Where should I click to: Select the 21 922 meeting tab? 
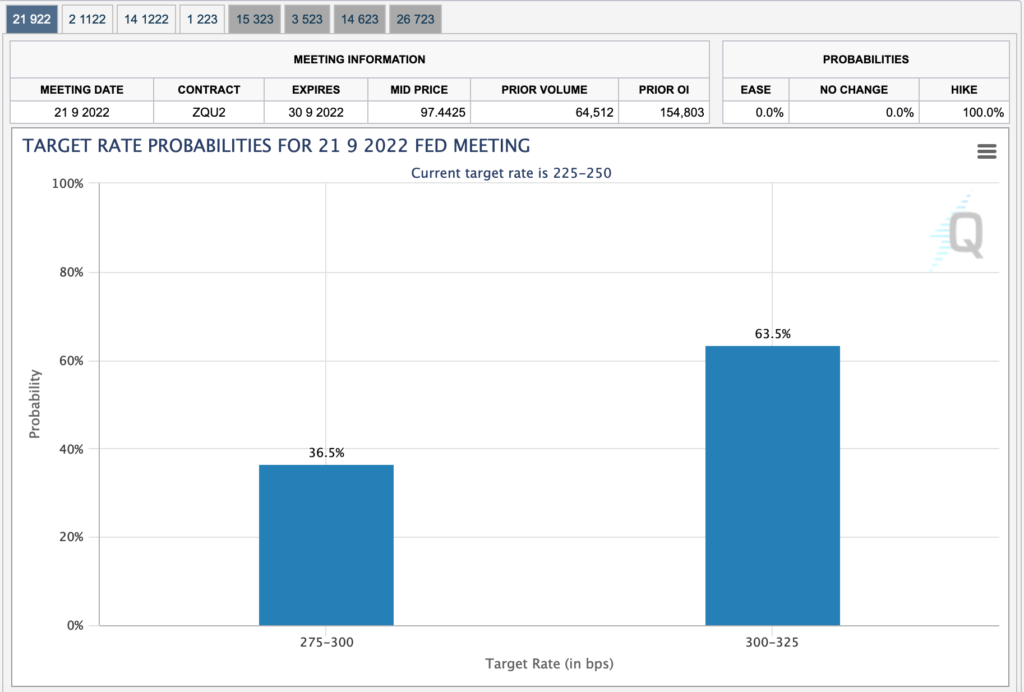pyautogui.click(x=32, y=19)
